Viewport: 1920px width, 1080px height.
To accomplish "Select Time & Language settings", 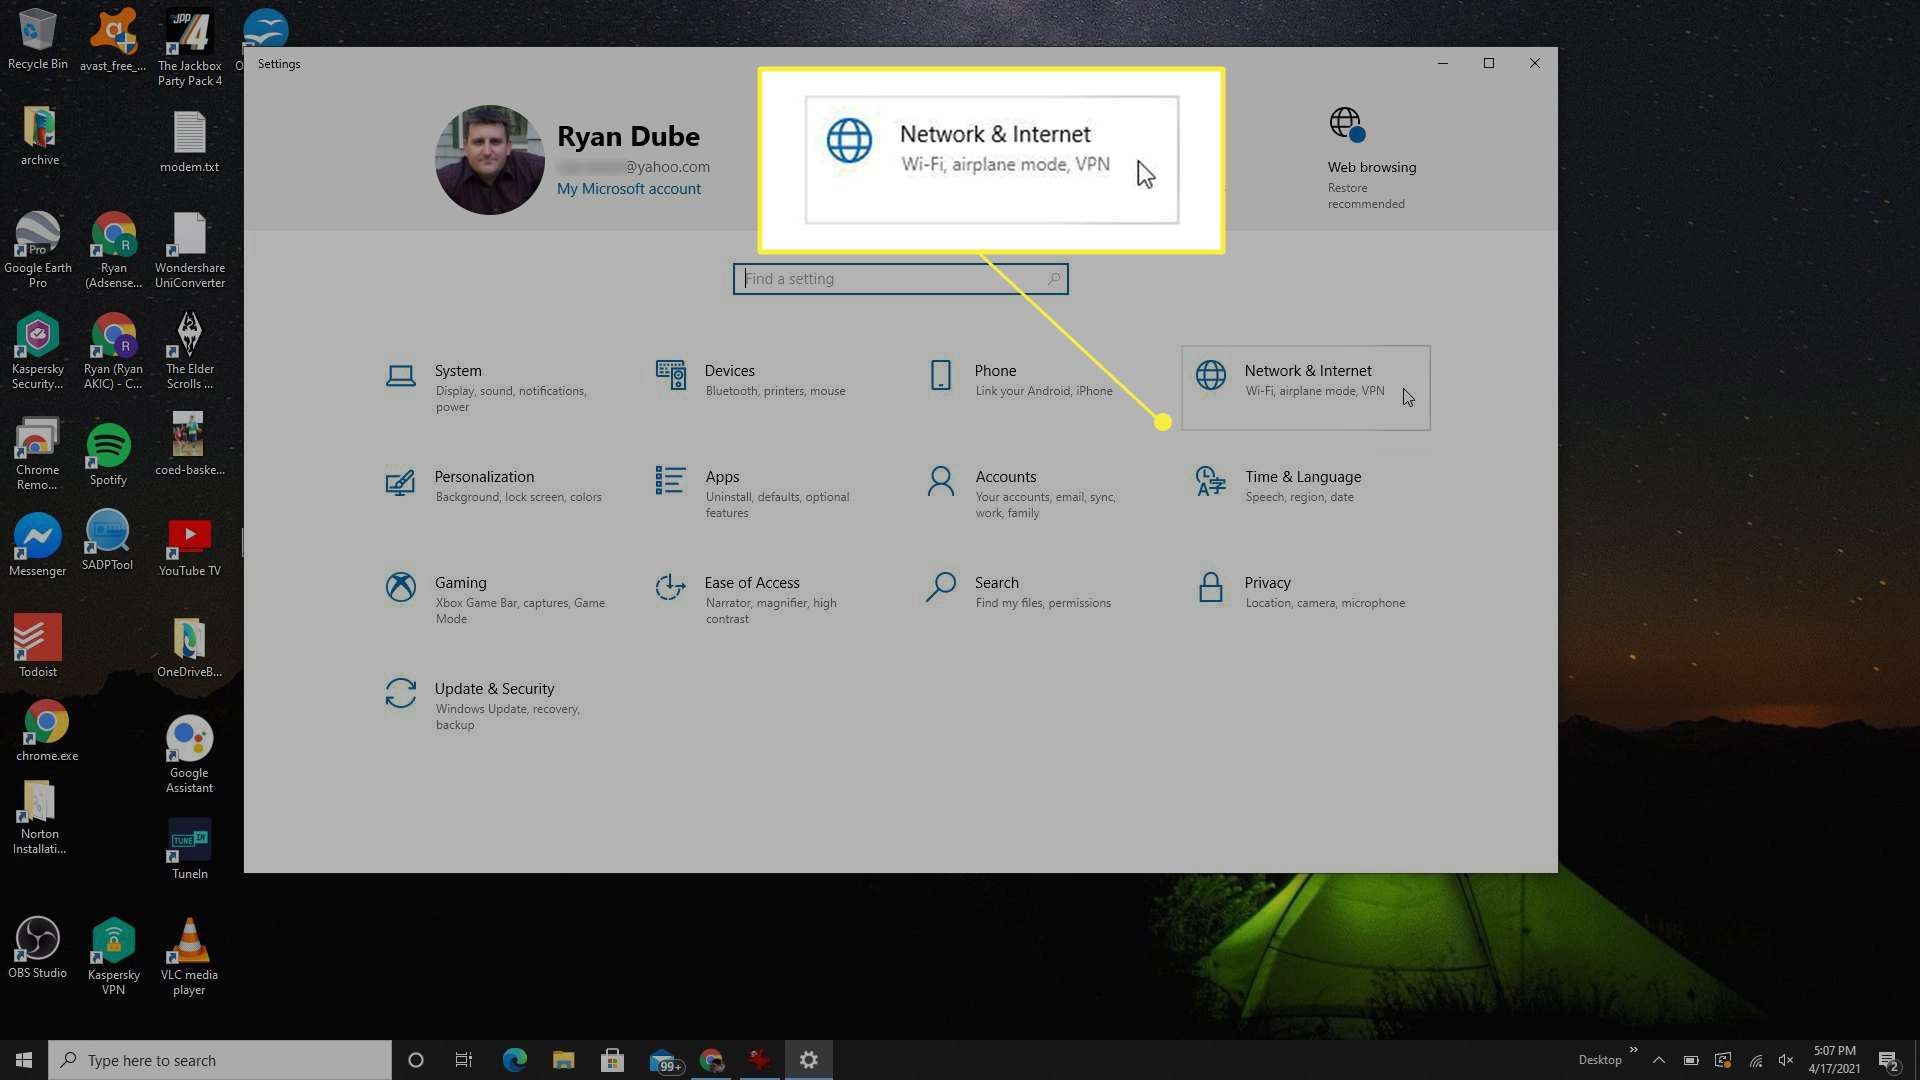I will (1303, 485).
